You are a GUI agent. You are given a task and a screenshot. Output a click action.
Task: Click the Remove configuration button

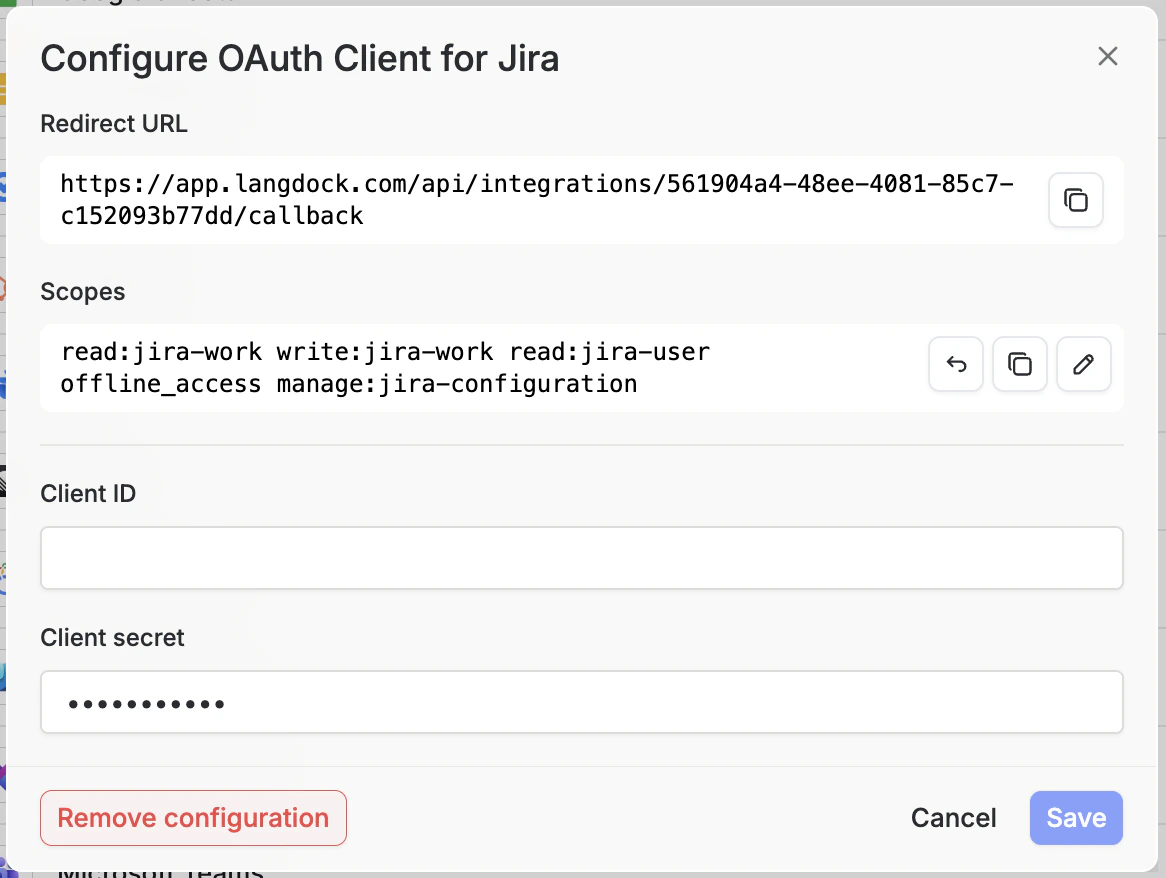coord(193,818)
